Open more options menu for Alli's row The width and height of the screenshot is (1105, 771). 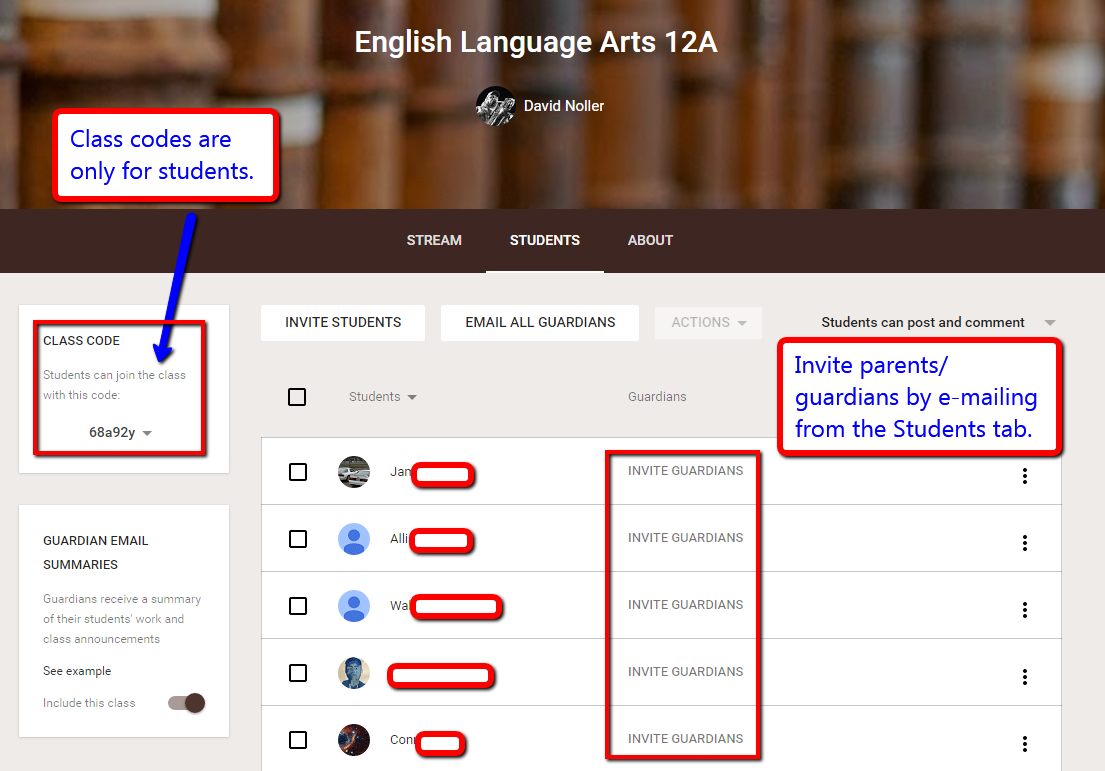pyautogui.click(x=1025, y=543)
